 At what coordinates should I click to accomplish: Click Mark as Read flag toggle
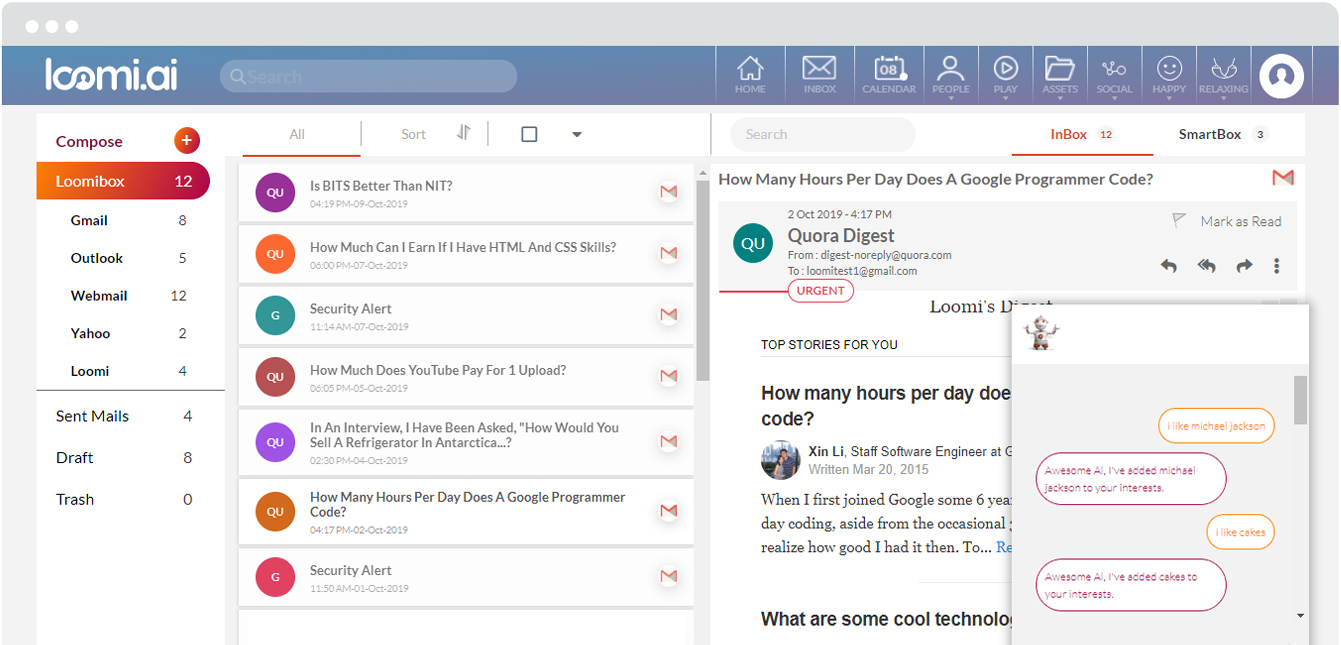1179,220
